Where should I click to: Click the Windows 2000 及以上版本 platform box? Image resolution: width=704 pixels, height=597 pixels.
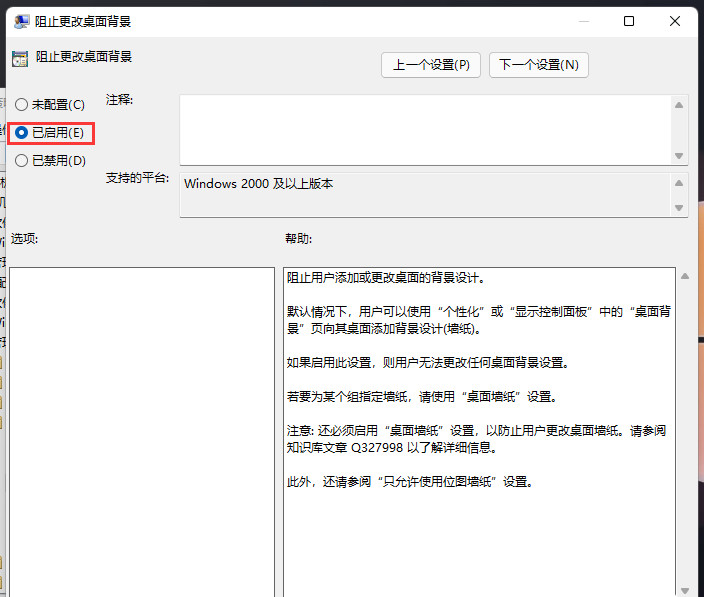425,194
